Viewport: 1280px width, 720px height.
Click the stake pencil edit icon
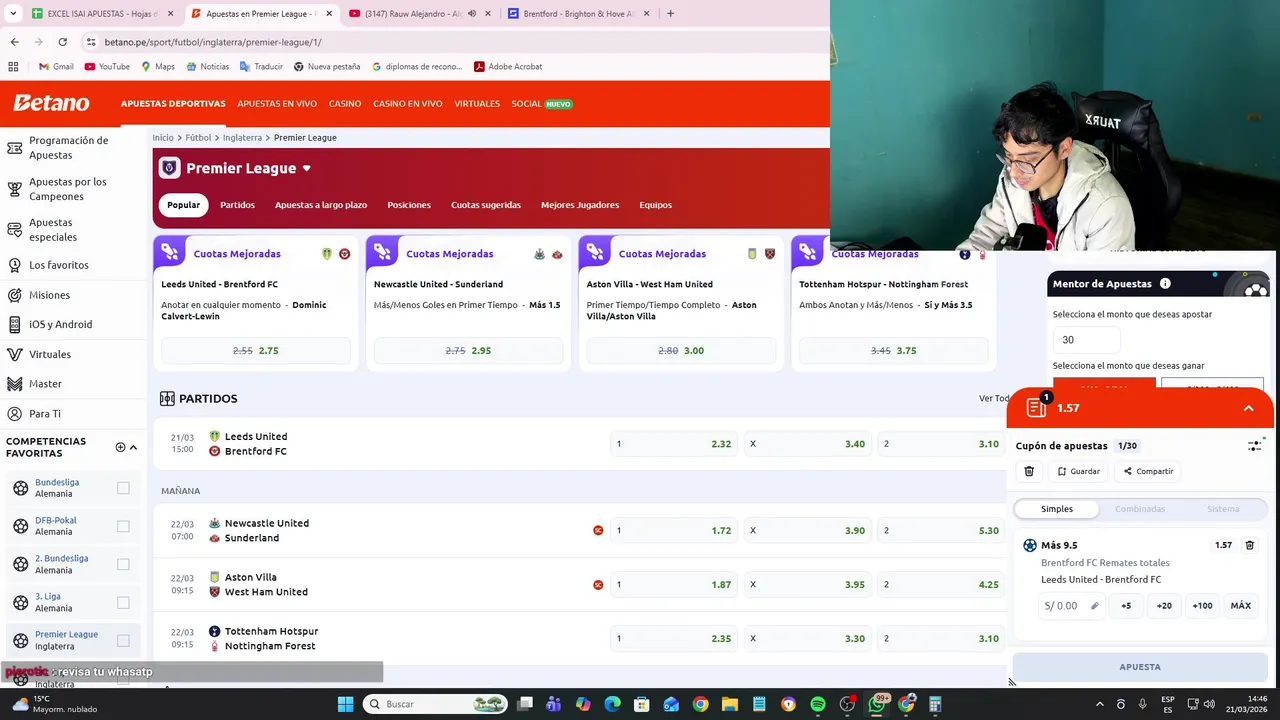pos(1094,605)
